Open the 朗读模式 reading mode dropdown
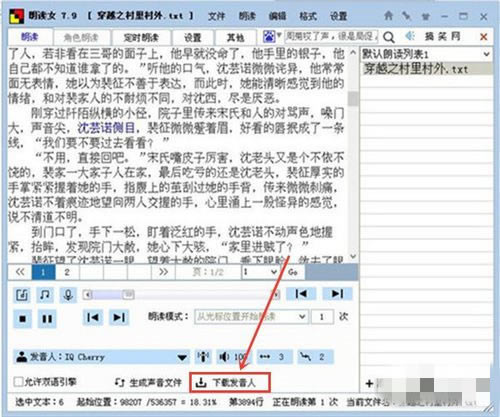Image resolution: width=500 pixels, height=417 pixels. 302,316
